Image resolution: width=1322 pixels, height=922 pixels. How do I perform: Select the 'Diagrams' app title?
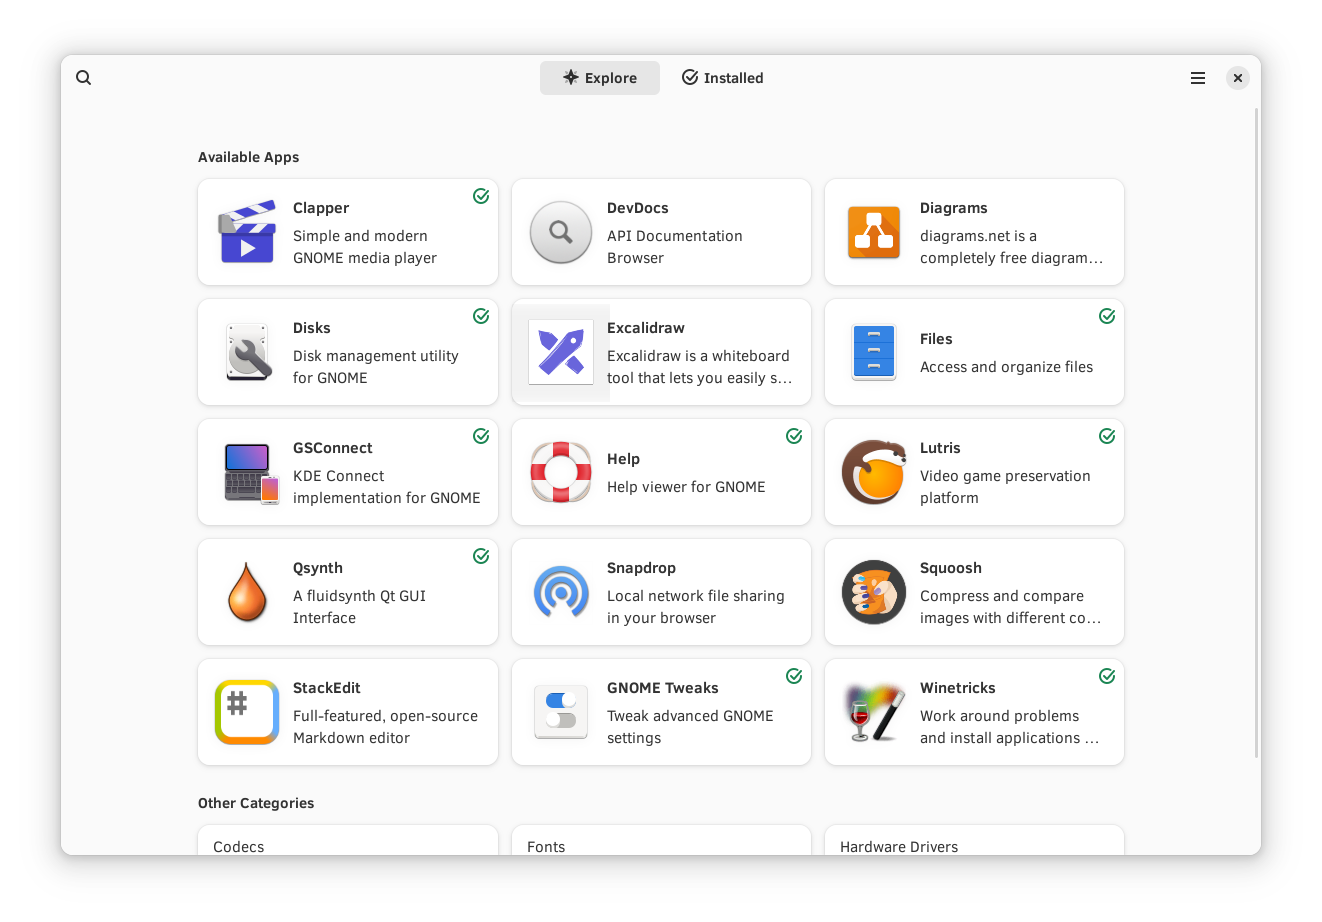tap(954, 208)
